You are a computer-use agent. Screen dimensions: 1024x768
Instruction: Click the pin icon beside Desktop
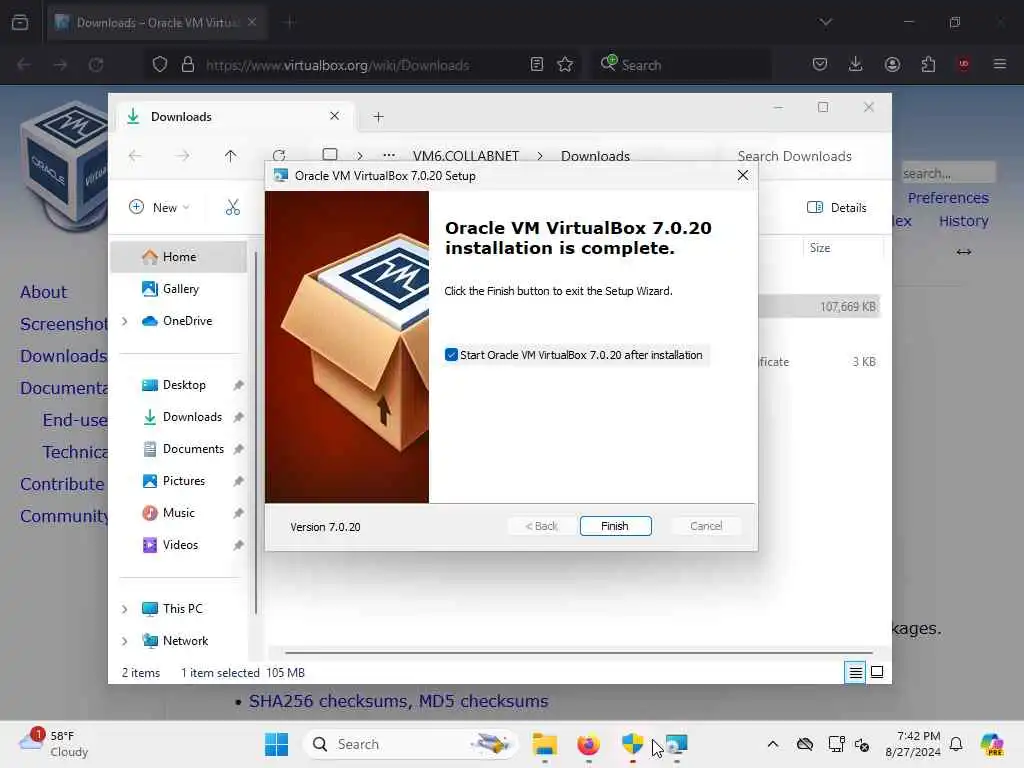pyautogui.click(x=238, y=385)
